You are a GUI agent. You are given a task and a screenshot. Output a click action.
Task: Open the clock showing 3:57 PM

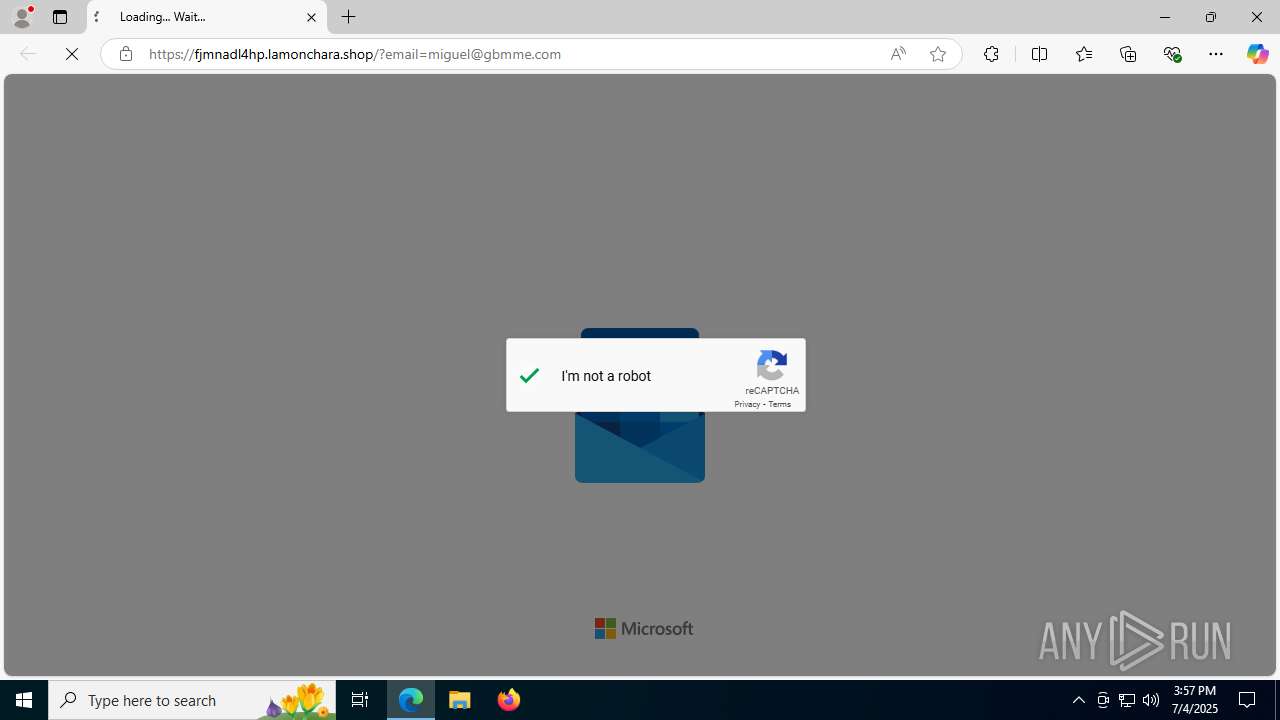coord(1194,700)
